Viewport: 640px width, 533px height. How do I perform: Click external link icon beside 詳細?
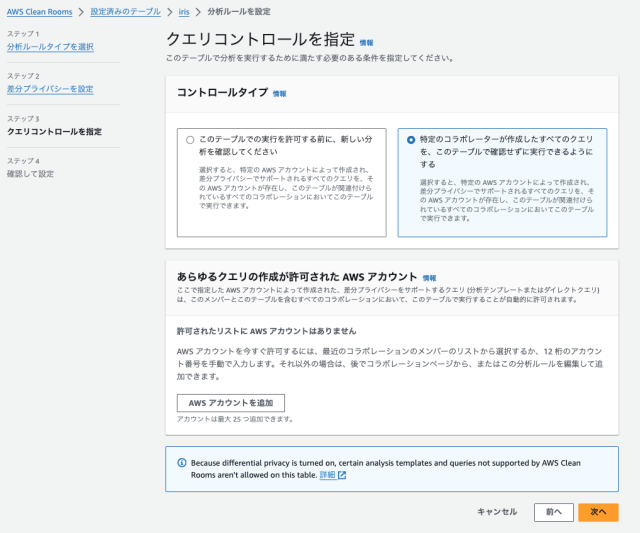342,475
